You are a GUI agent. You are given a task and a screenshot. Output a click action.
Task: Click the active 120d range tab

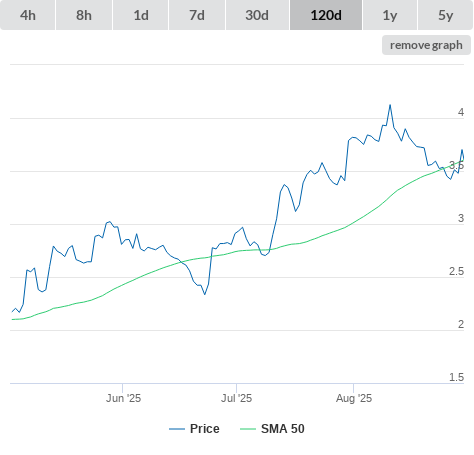point(326,15)
